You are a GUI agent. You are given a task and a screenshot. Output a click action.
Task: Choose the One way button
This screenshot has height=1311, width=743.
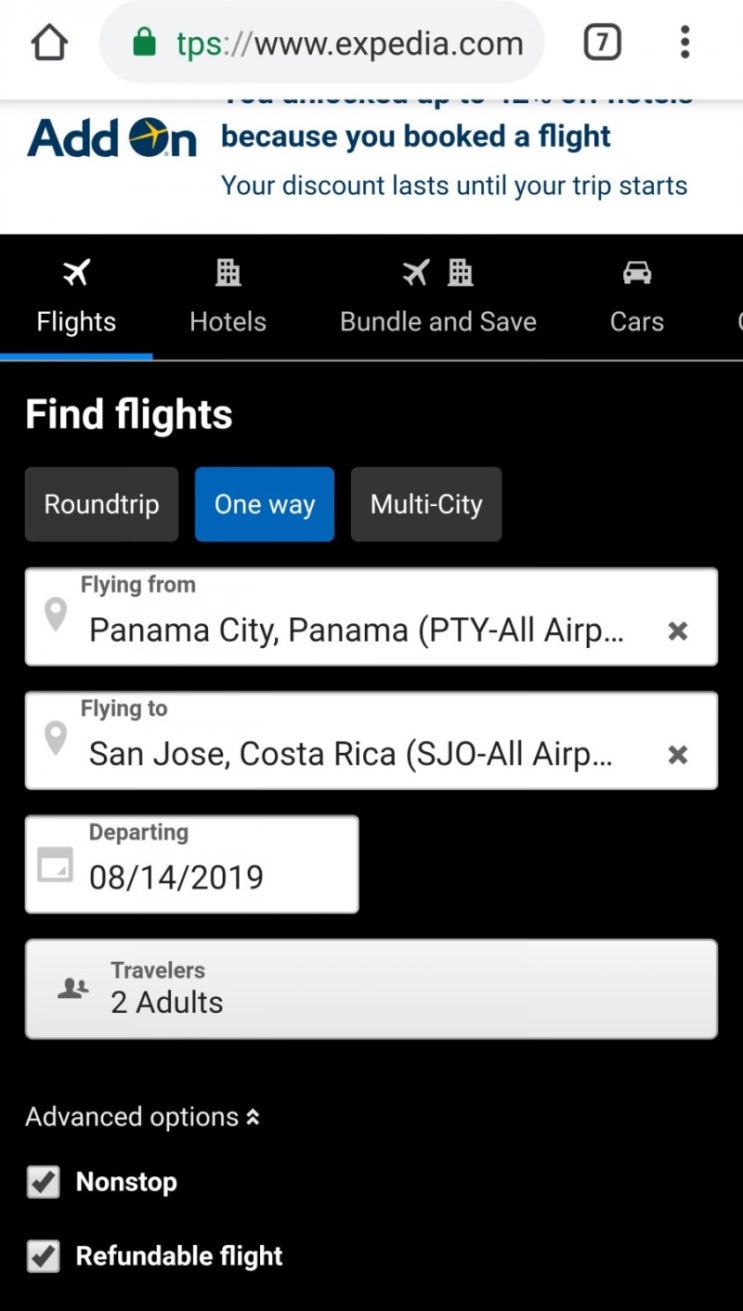(265, 504)
